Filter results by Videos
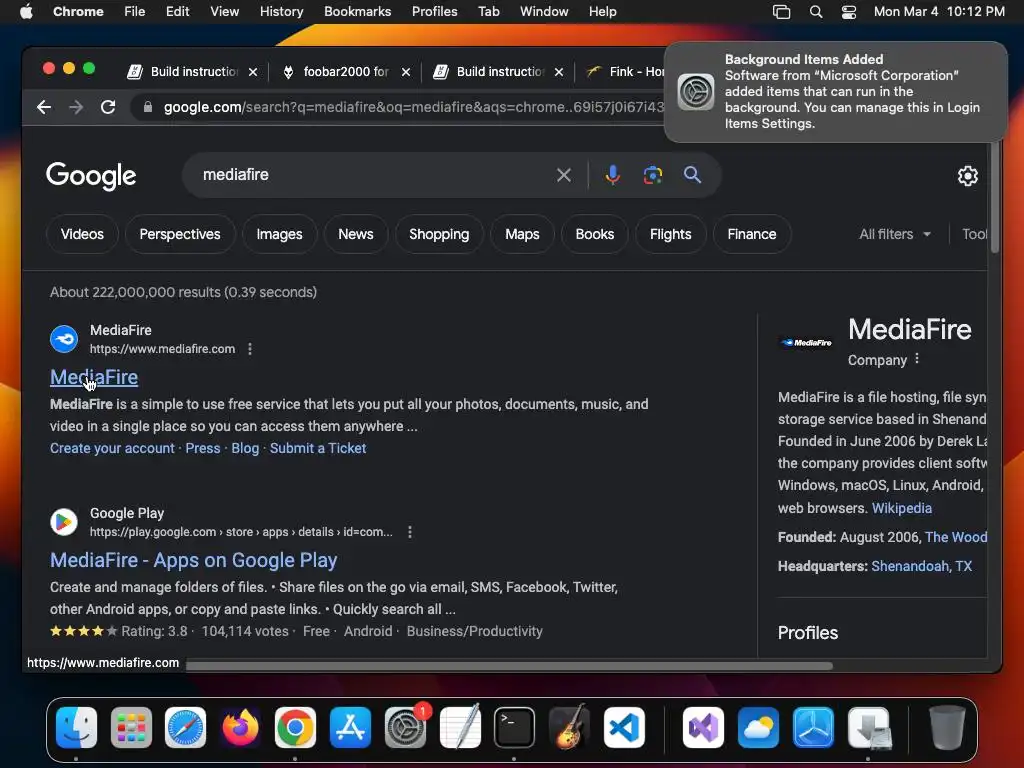The image size is (1024, 768). 82,234
